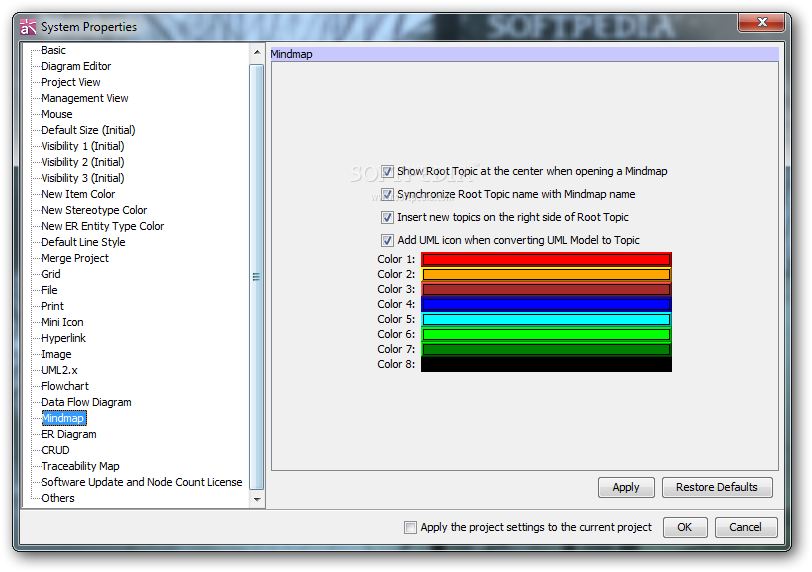Confirm with the OK button
The height and width of the screenshot is (572, 812).
coord(685,527)
